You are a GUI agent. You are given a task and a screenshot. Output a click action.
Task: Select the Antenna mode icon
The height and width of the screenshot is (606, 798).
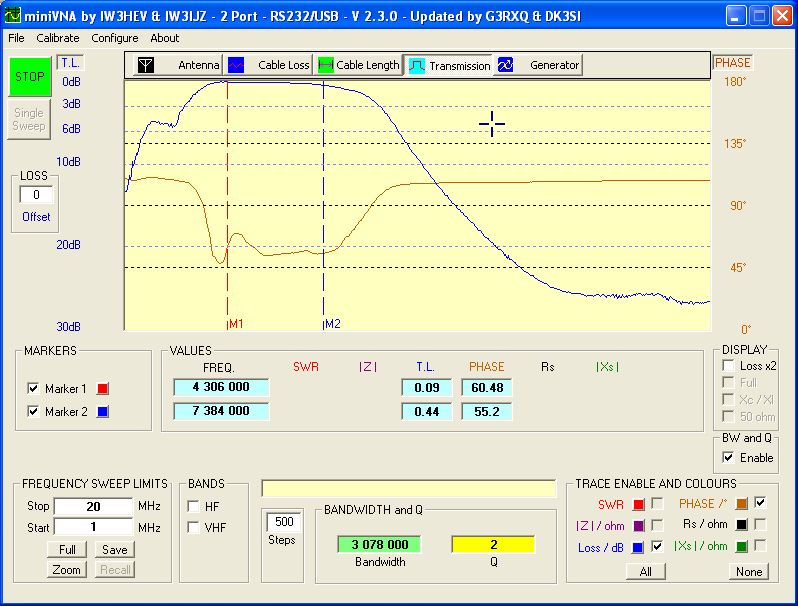click(146, 65)
